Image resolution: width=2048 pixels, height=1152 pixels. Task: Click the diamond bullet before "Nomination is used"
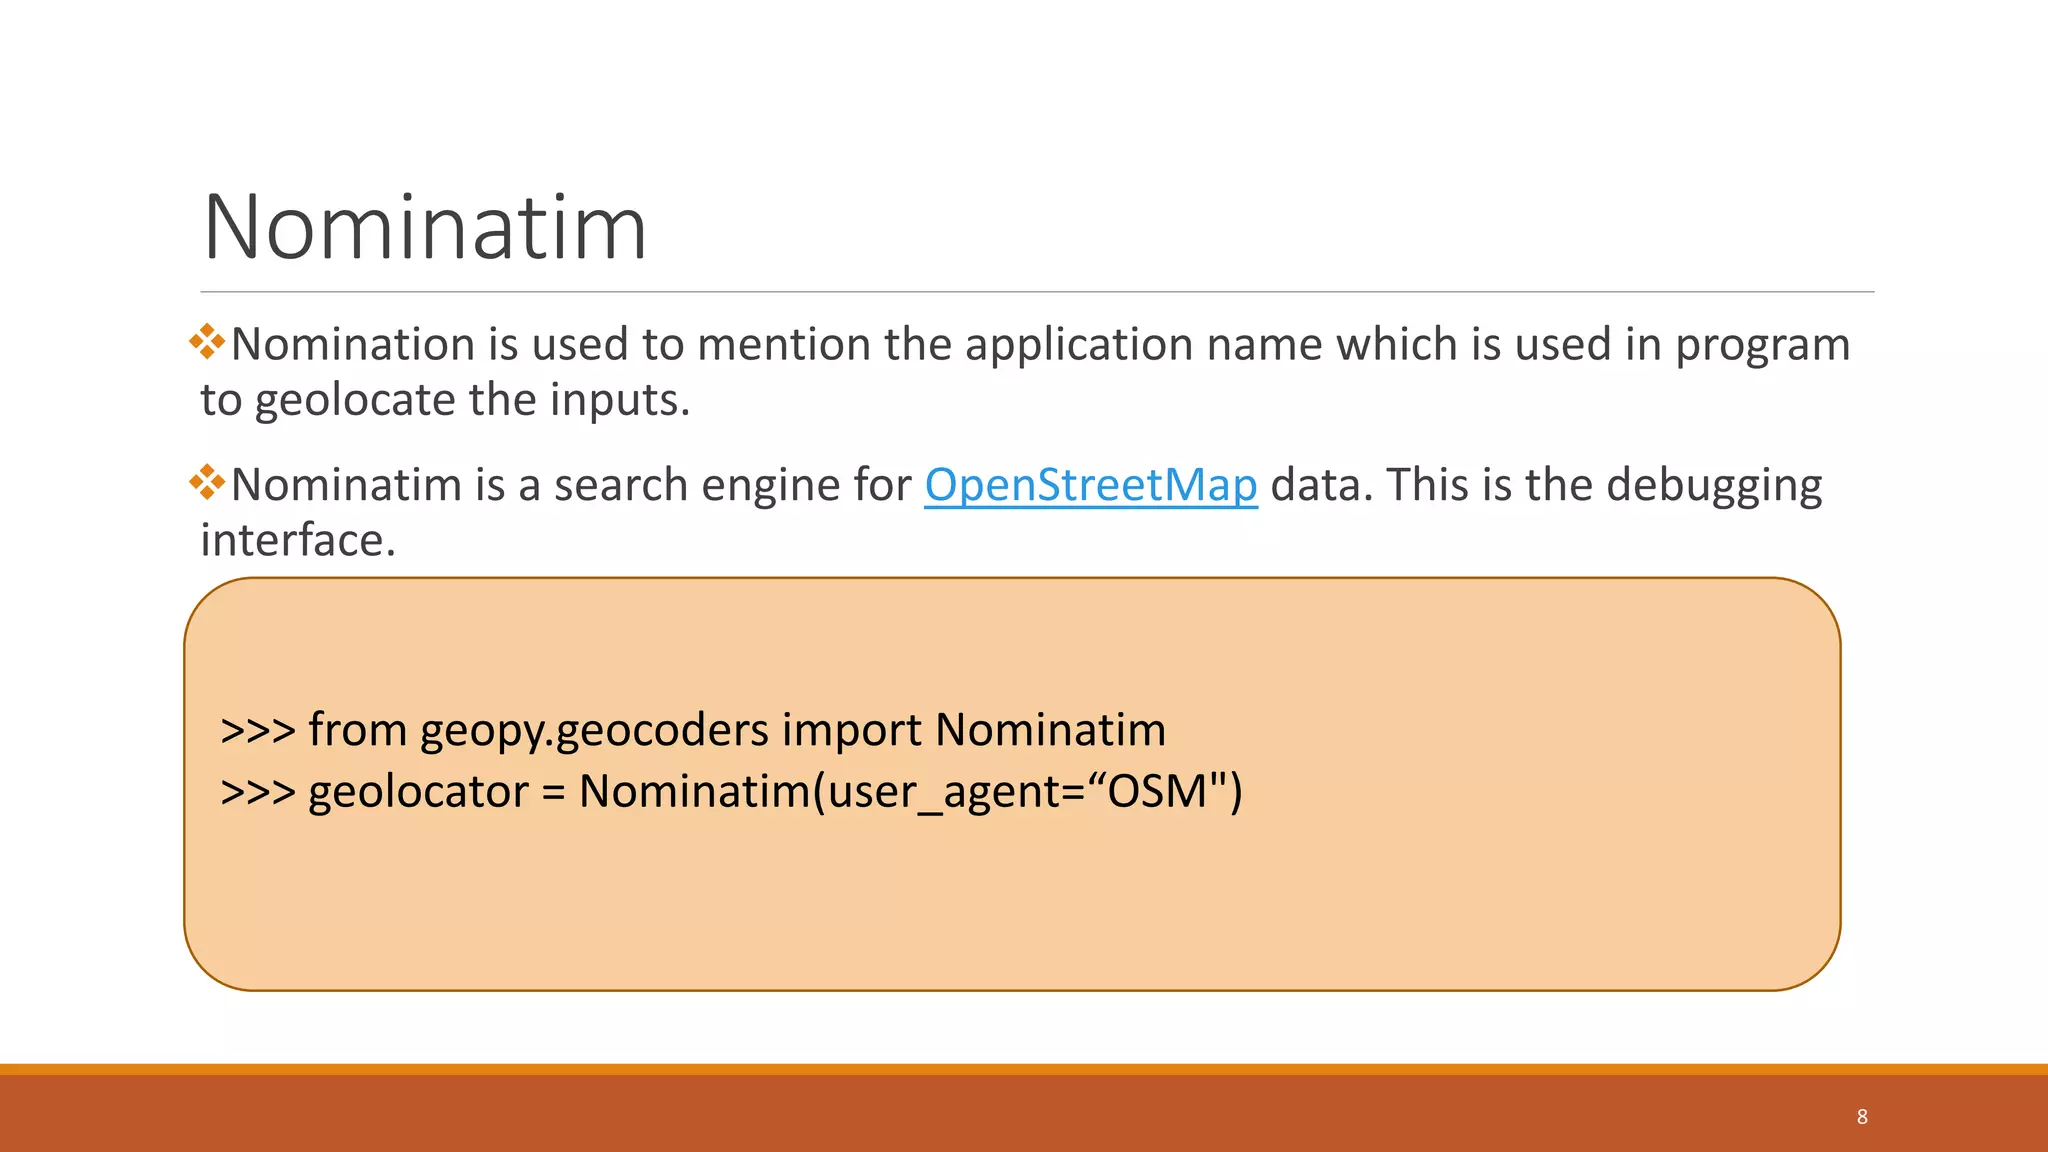(x=207, y=342)
